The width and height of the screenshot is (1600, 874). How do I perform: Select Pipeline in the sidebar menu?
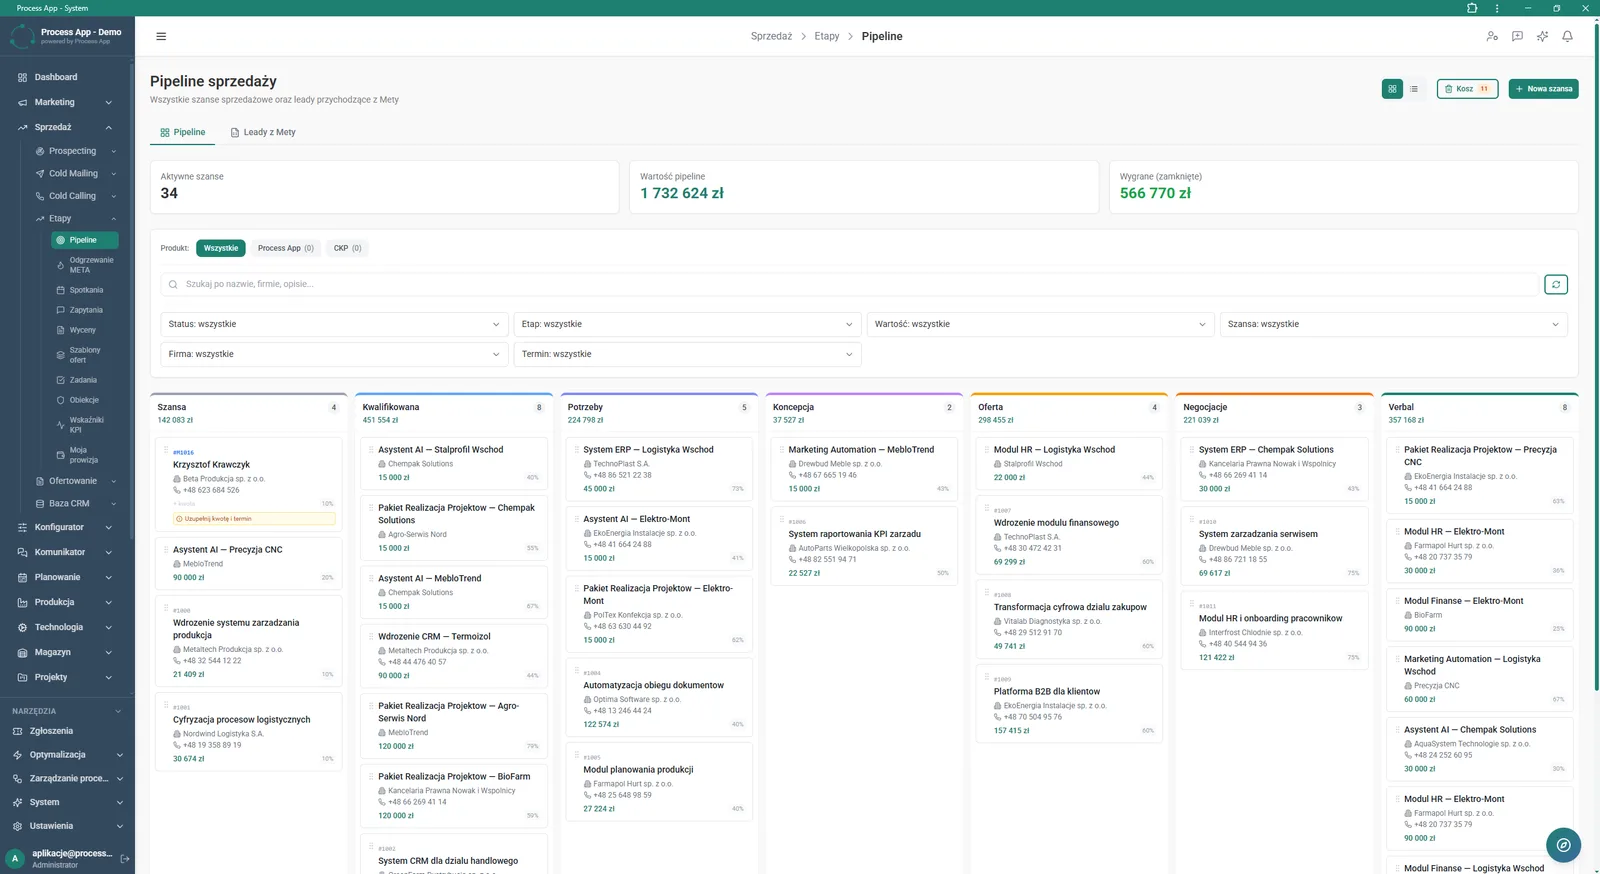click(84, 240)
